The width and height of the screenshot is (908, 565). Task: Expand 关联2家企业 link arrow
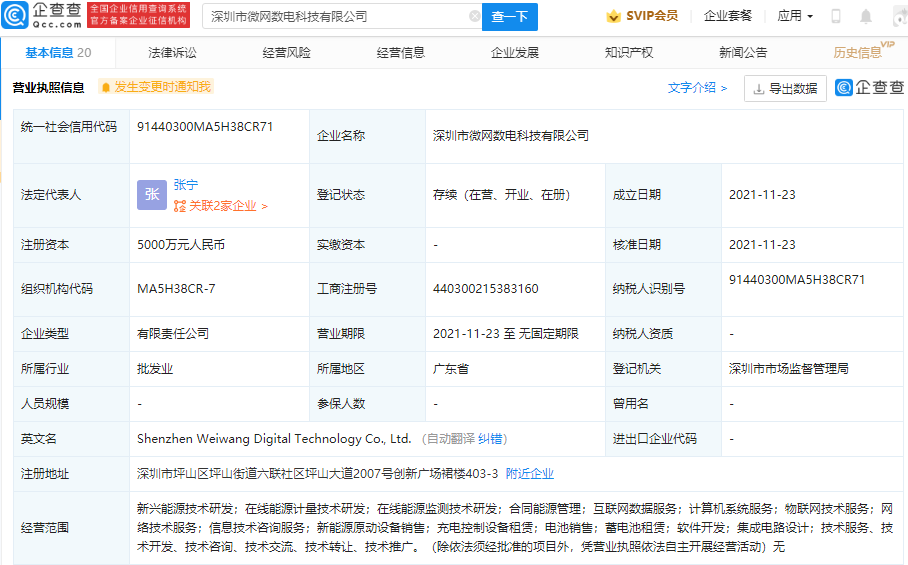pyautogui.click(x=264, y=206)
